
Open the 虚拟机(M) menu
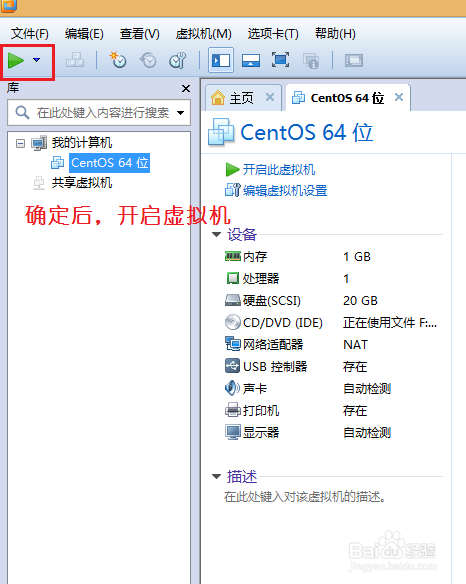203,34
